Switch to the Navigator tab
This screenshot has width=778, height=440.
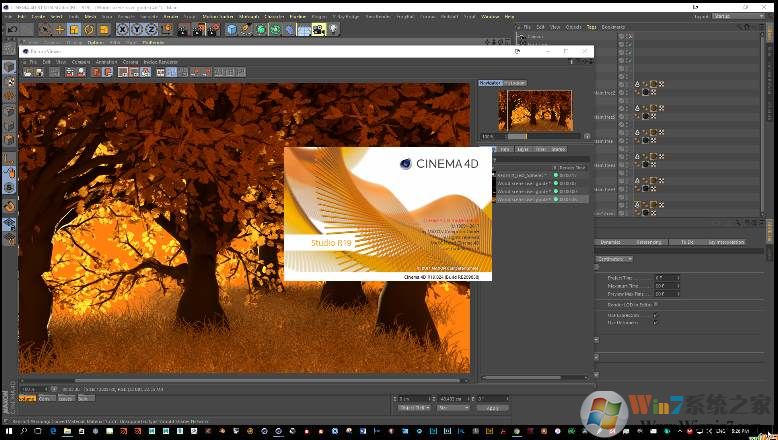[x=490, y=83]
